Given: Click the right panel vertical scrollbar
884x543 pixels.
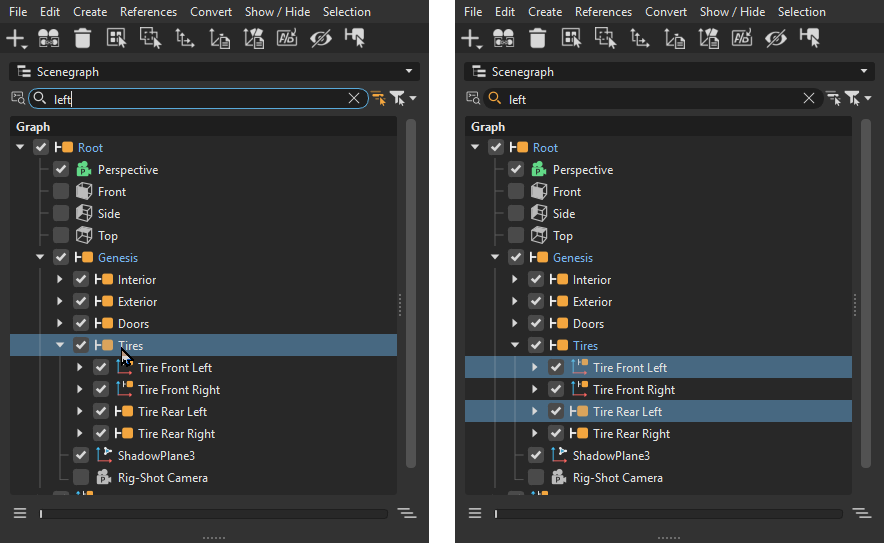Looking at the screenshot, I should click(866, 293).
